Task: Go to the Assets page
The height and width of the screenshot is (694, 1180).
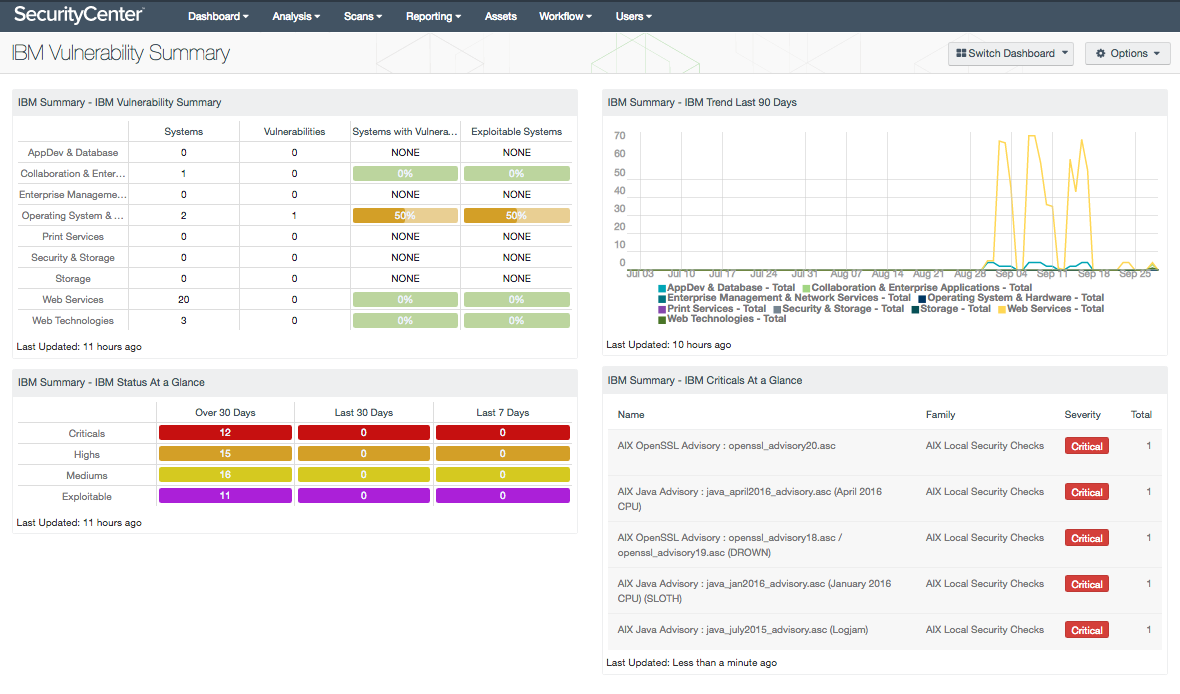Action: point(500,16)
